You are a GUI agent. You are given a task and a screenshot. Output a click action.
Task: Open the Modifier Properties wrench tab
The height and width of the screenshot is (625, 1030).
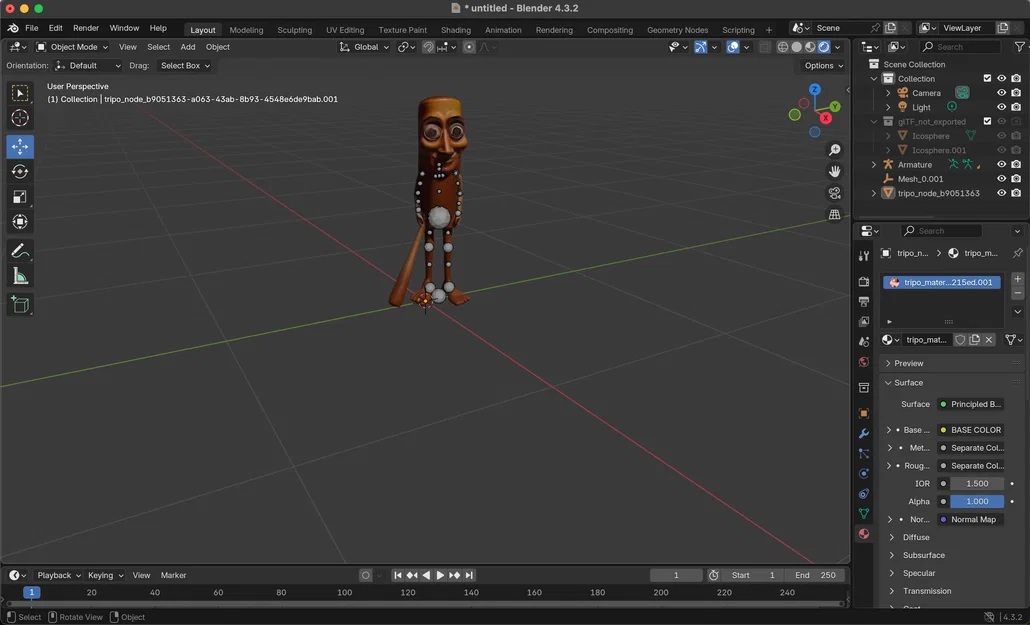[x=865, y=433]
